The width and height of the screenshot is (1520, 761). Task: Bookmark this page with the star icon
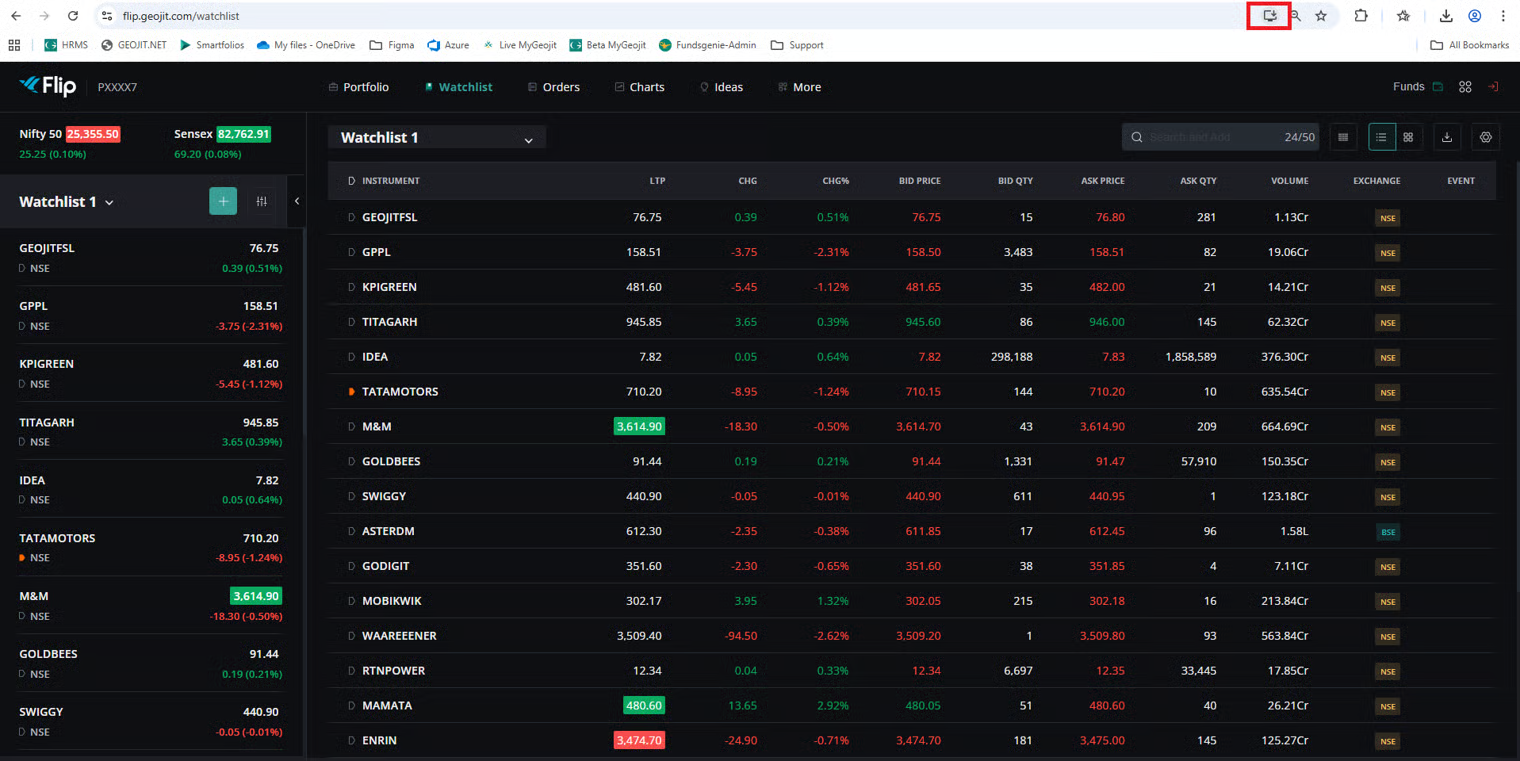coord(1321,16)
